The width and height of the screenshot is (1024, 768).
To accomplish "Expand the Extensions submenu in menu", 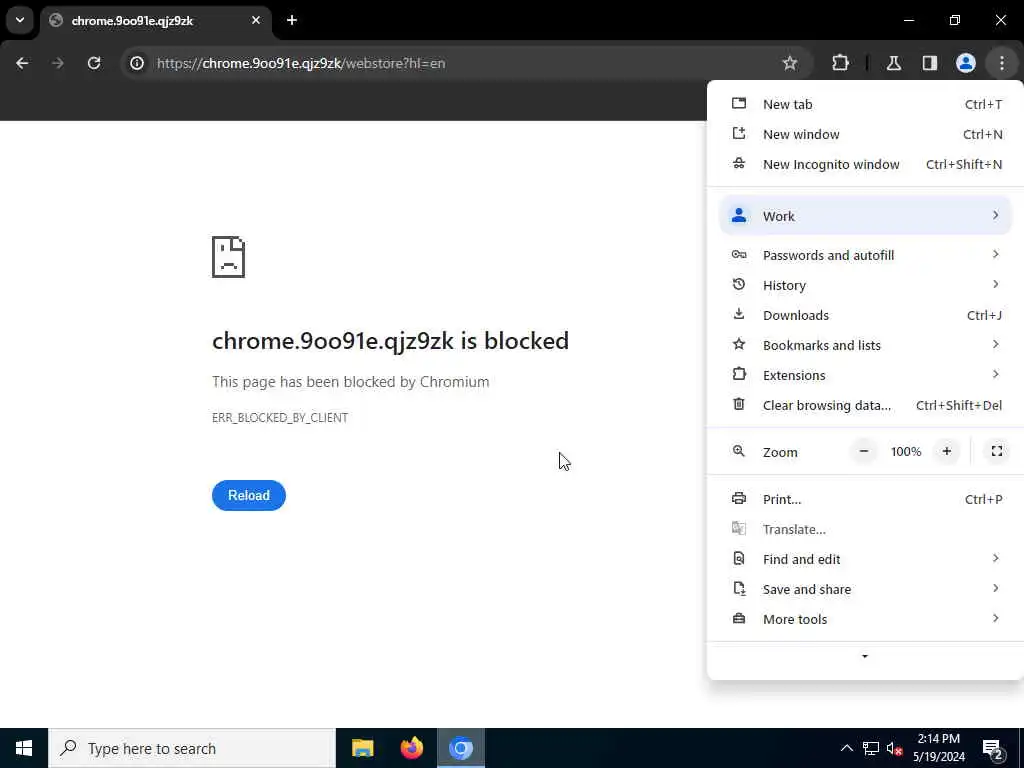I will click(x=865, y=376).
